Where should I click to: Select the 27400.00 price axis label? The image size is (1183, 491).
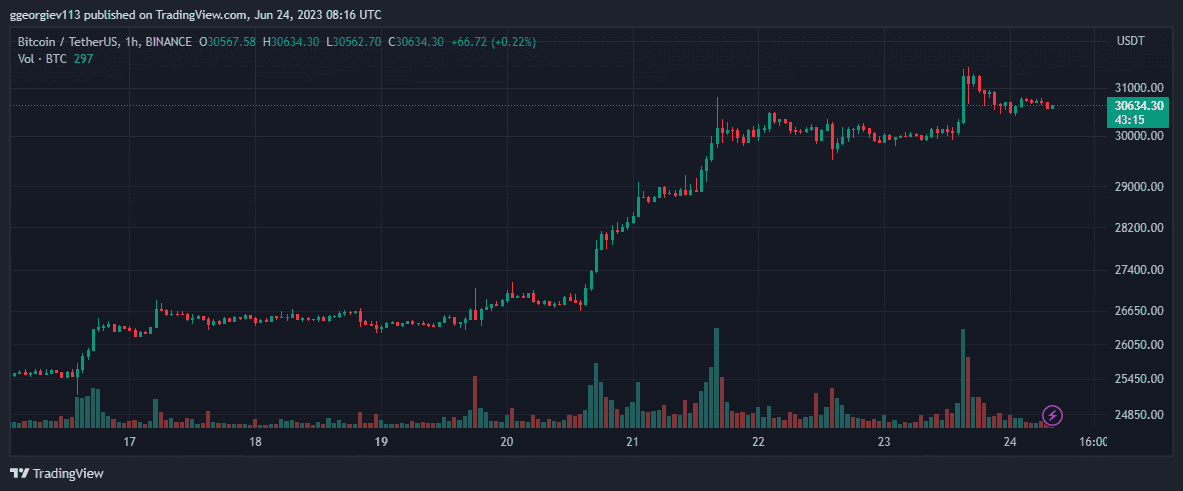[1139, 270]
